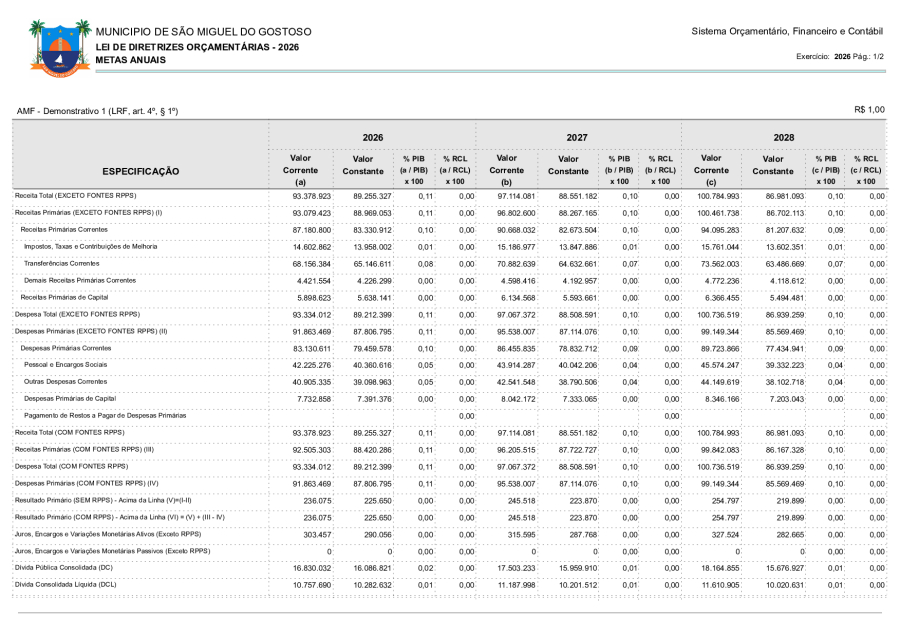Click the 2027 column group header

[577, 137]
